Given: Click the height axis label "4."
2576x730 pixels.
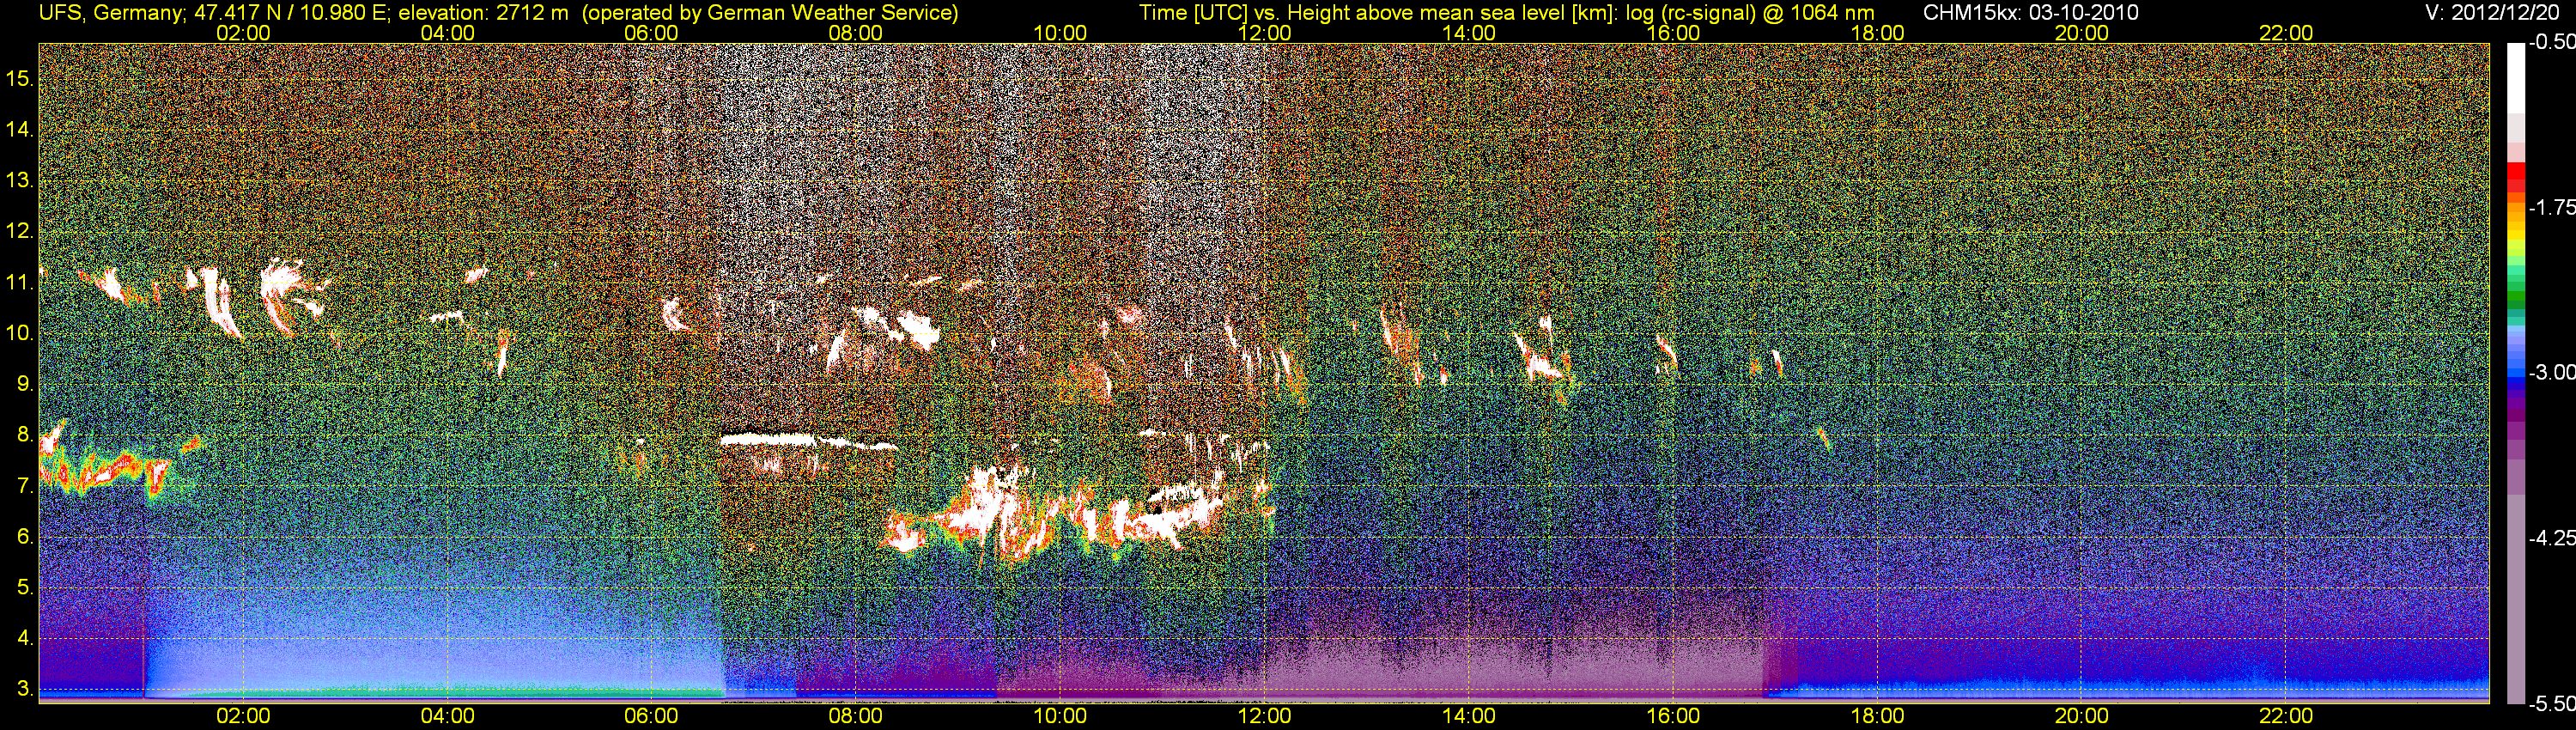Looking at the screenshot, I should point(25,638).
